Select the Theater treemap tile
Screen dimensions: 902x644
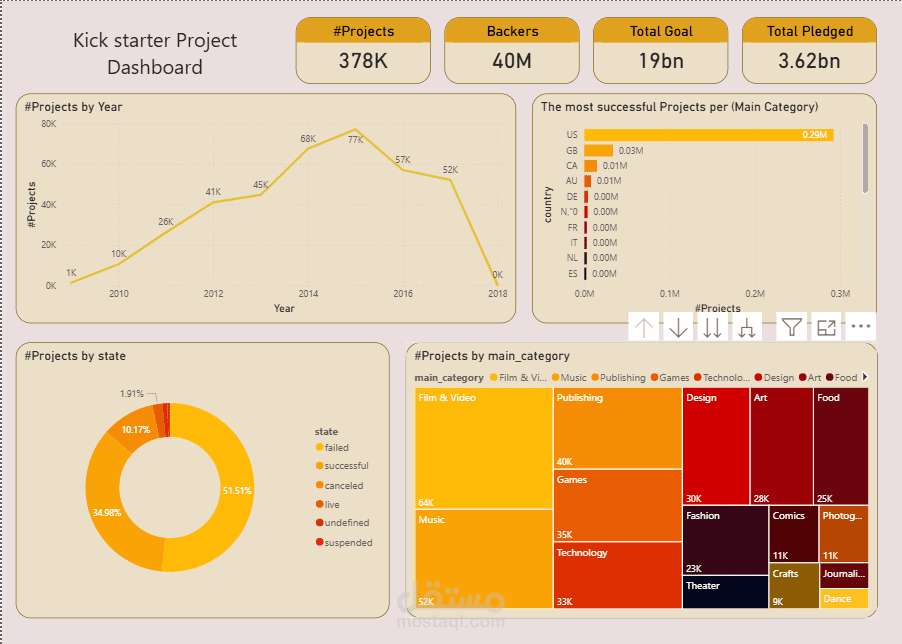click(x=725, y=592)
